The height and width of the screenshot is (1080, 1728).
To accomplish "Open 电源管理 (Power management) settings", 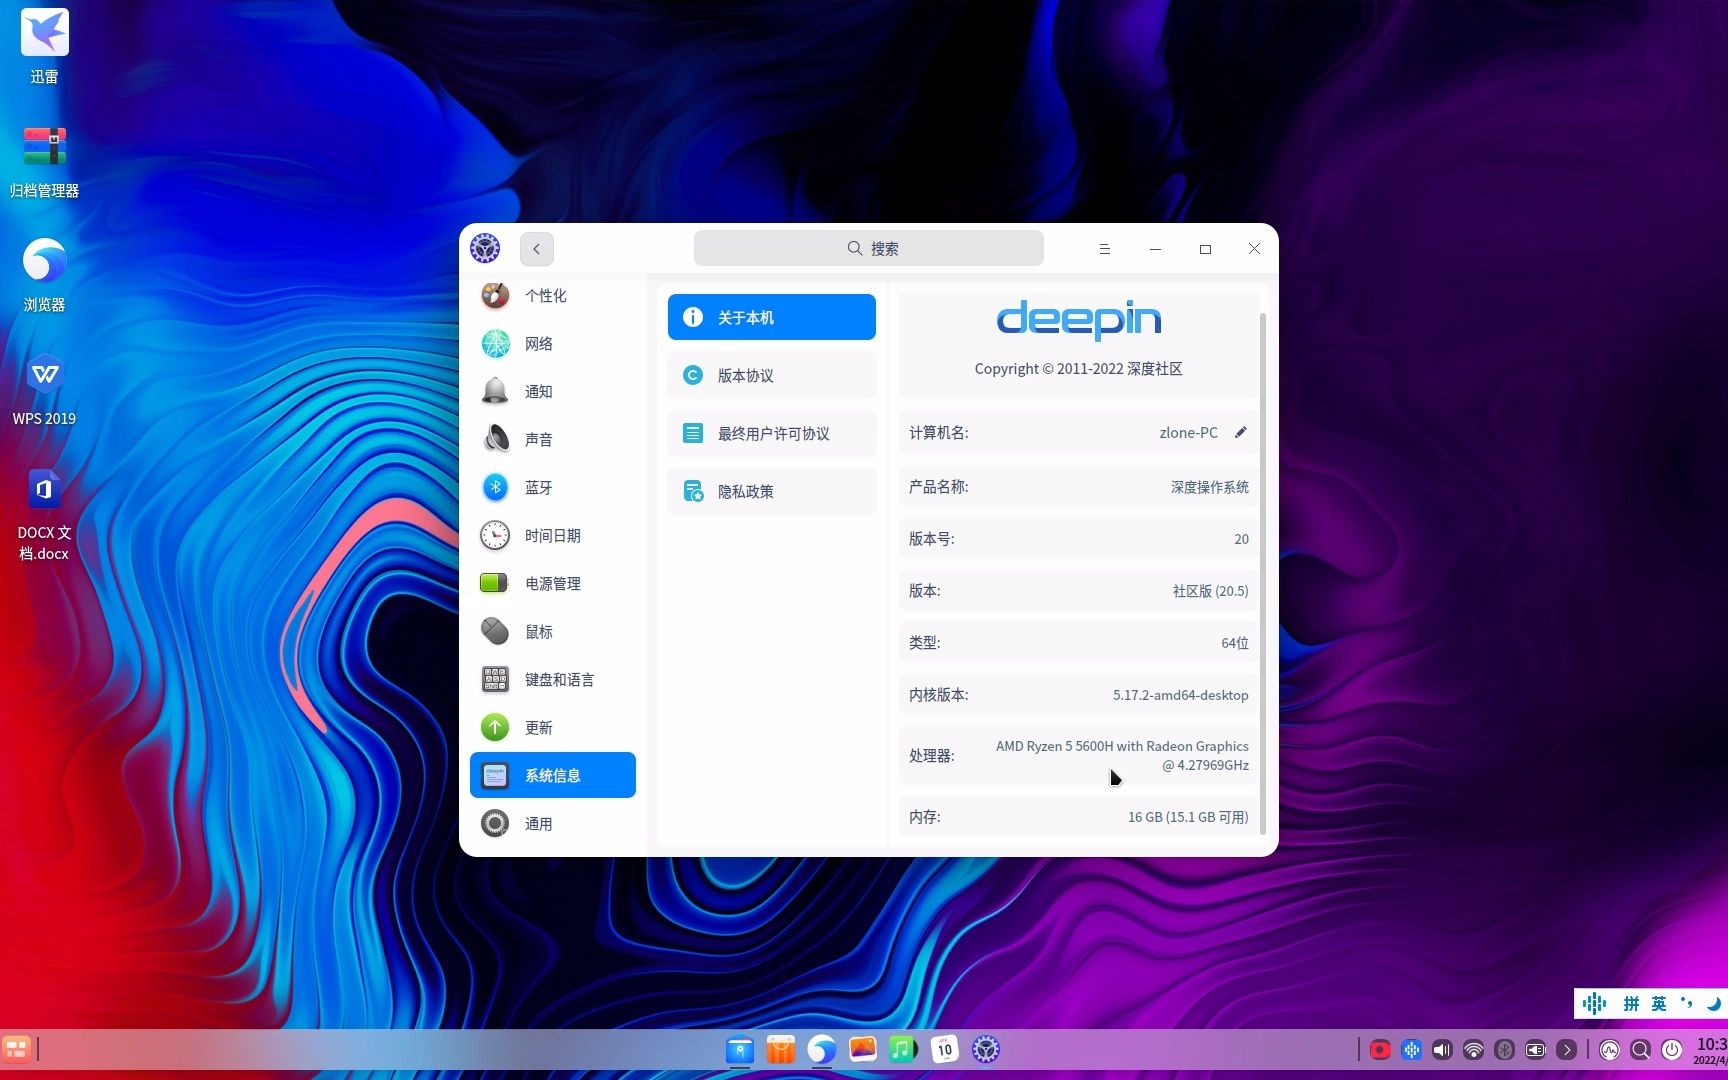I will tap(552, 583).
